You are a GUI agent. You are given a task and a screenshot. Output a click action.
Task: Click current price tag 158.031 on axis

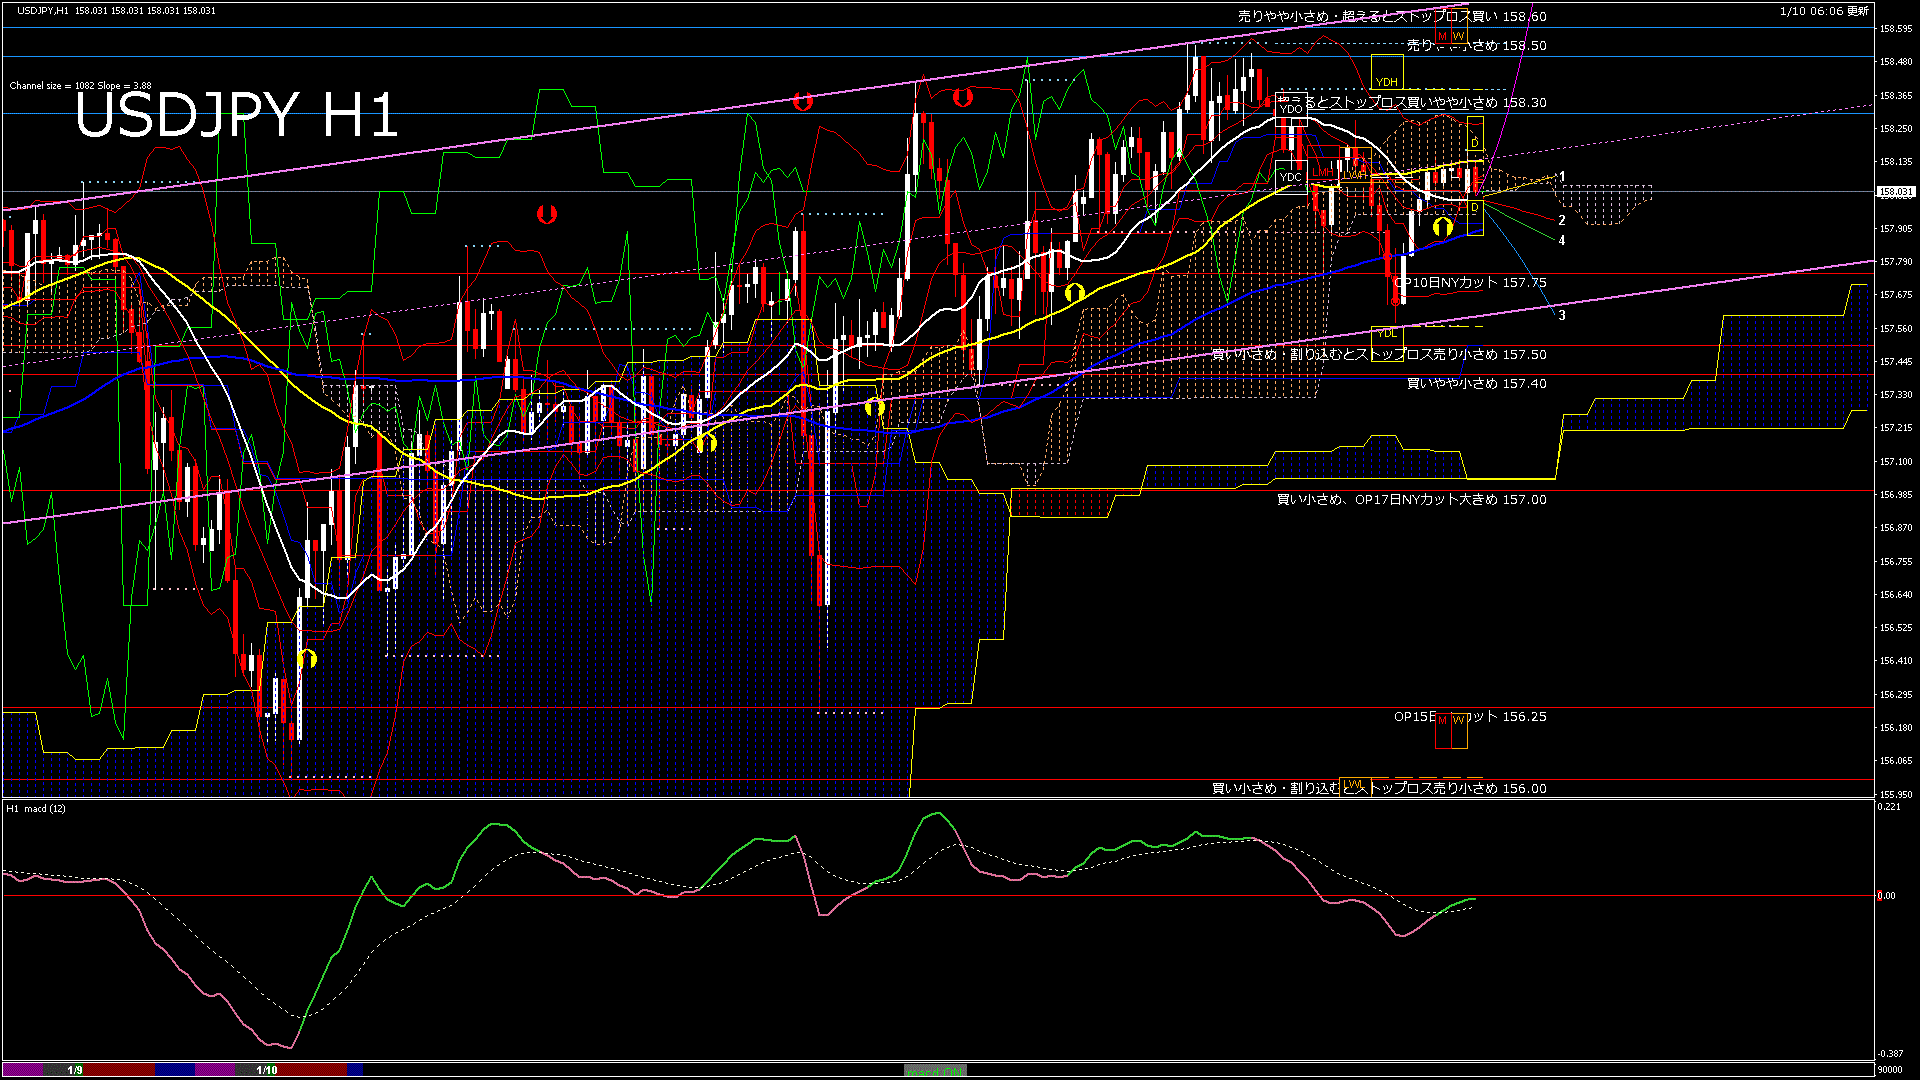point(1895,192)
